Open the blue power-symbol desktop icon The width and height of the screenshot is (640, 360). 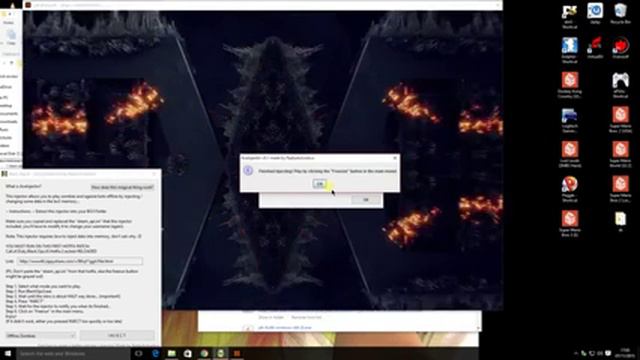[x=595, y=14]
